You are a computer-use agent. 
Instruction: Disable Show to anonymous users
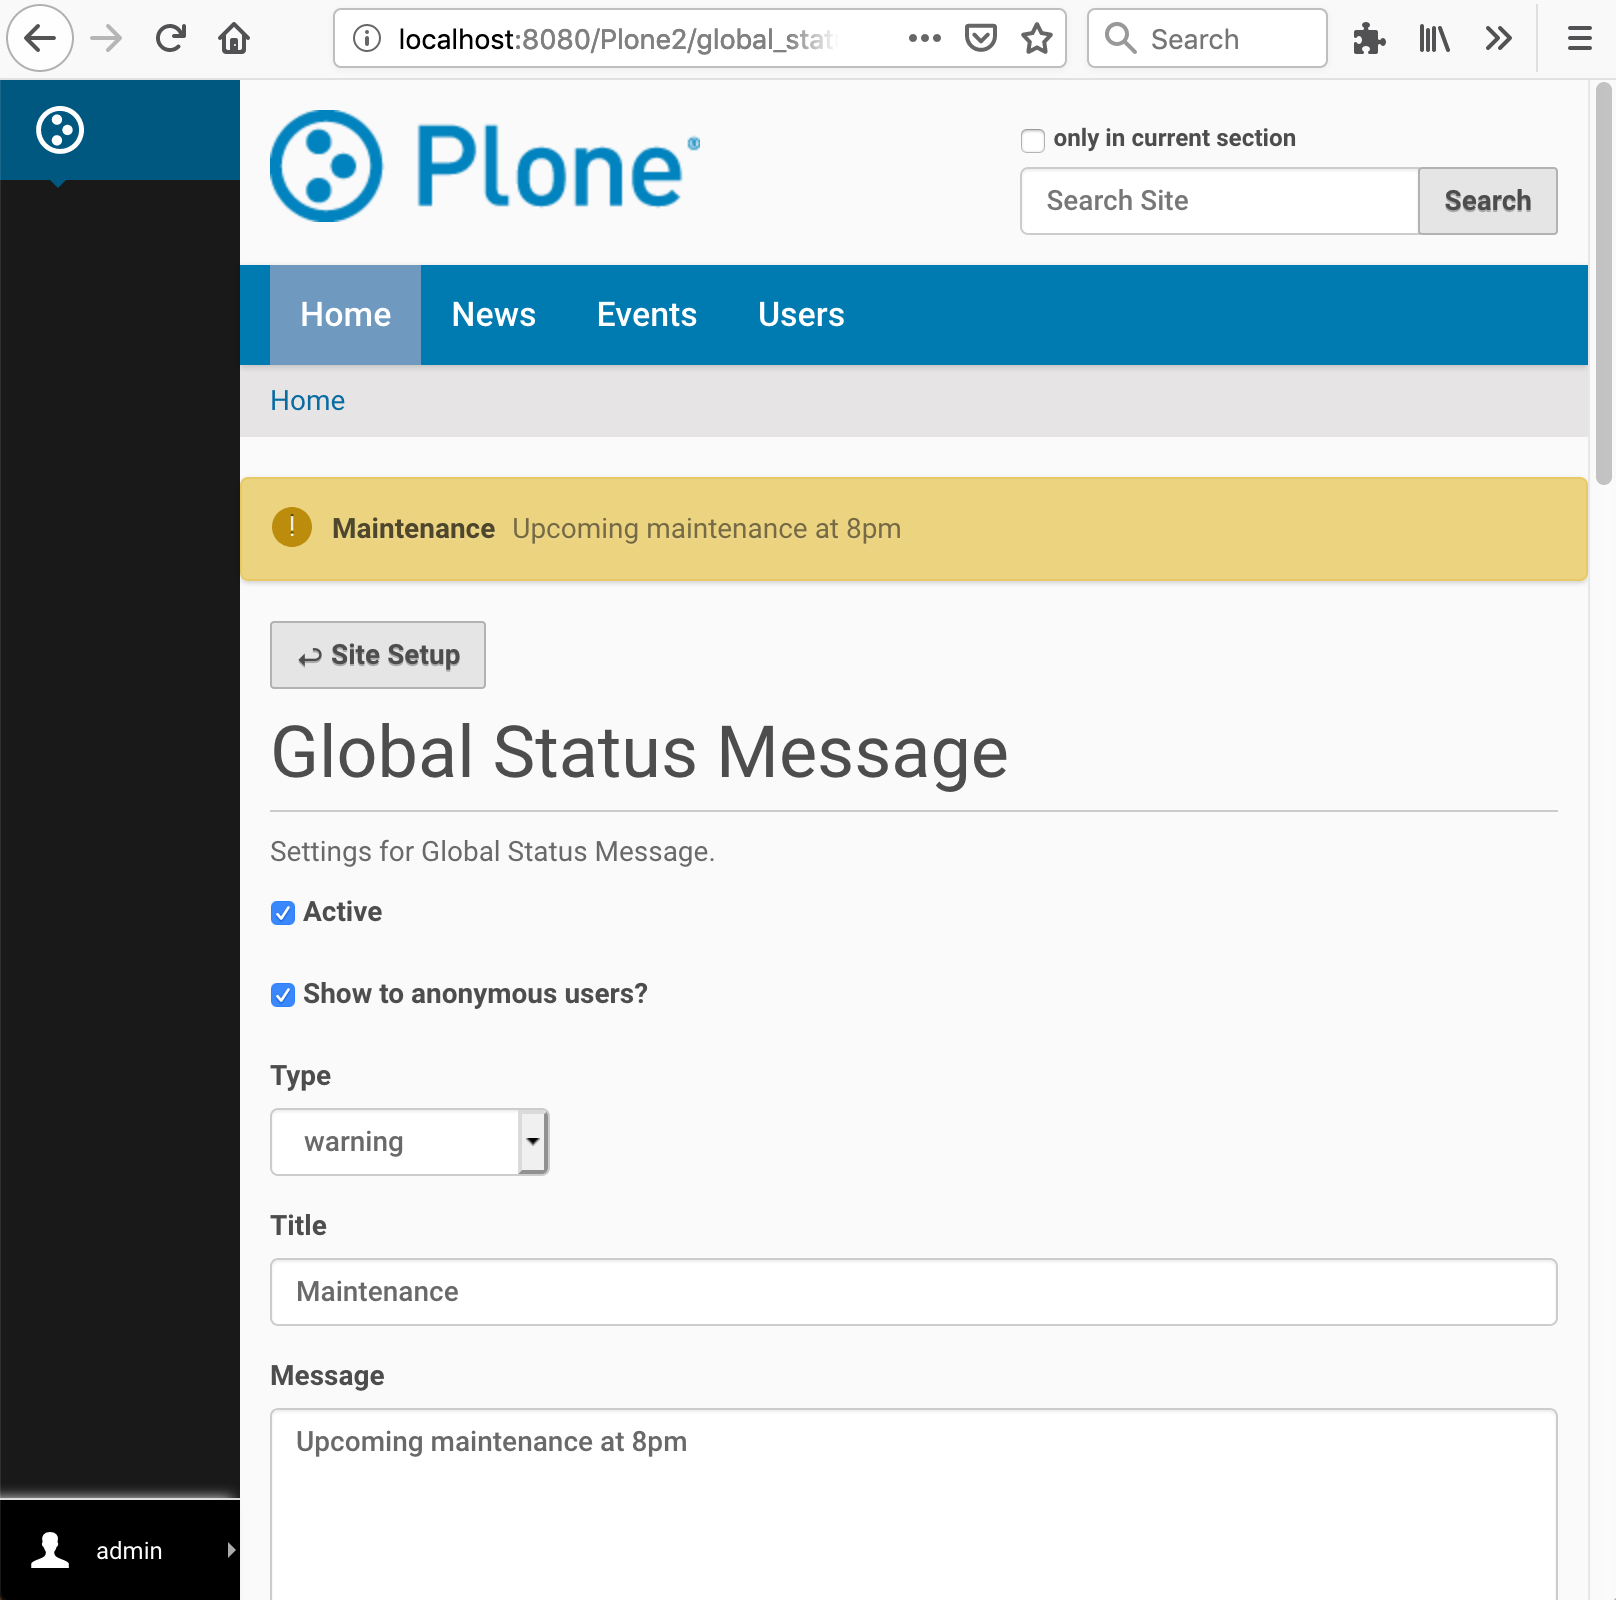click(x=282, y=994)
